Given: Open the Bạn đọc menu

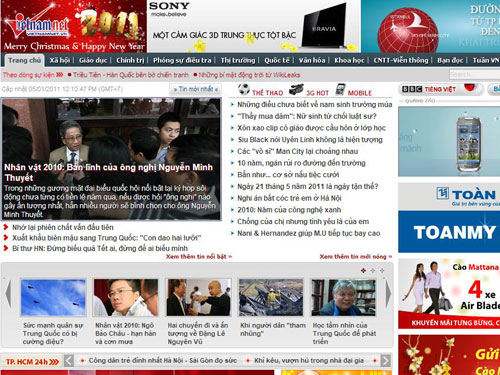Looking at the screenshot, I should pos(450,60).
